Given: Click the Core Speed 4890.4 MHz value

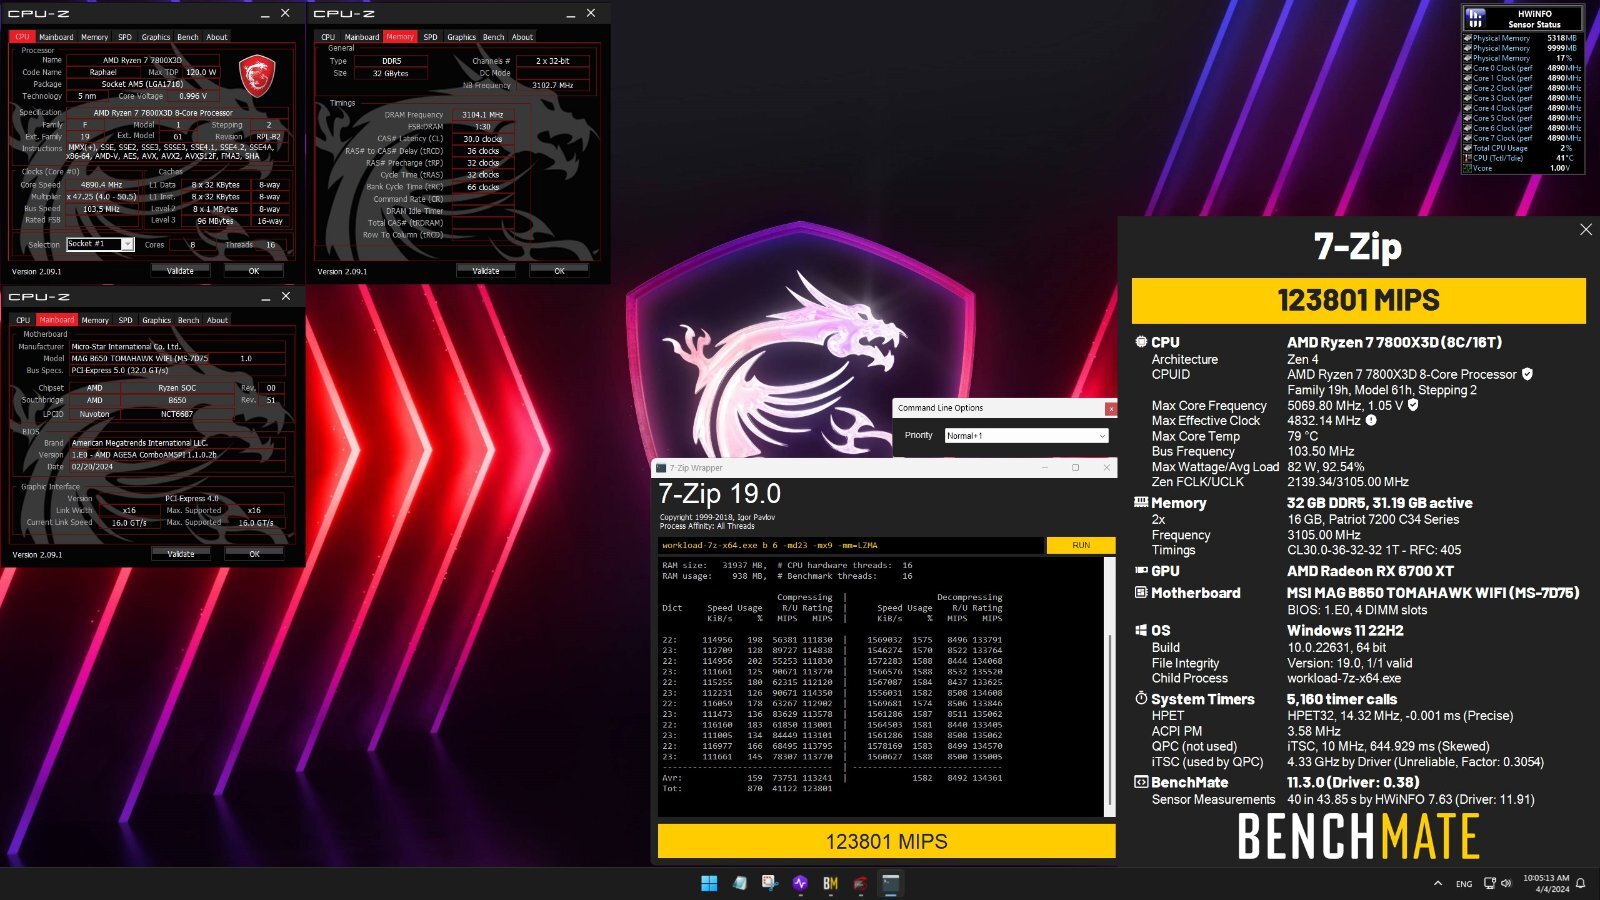Looking at the screenshot, I should (104, 185).
